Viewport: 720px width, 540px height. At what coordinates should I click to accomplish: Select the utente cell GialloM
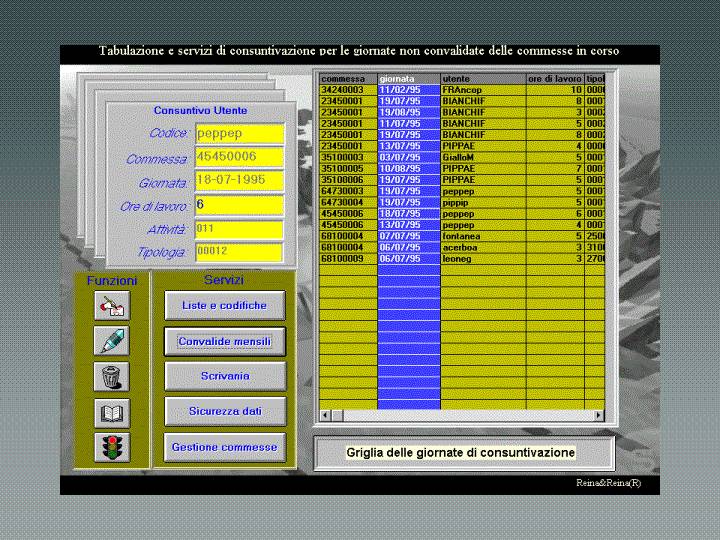point(483,158)
